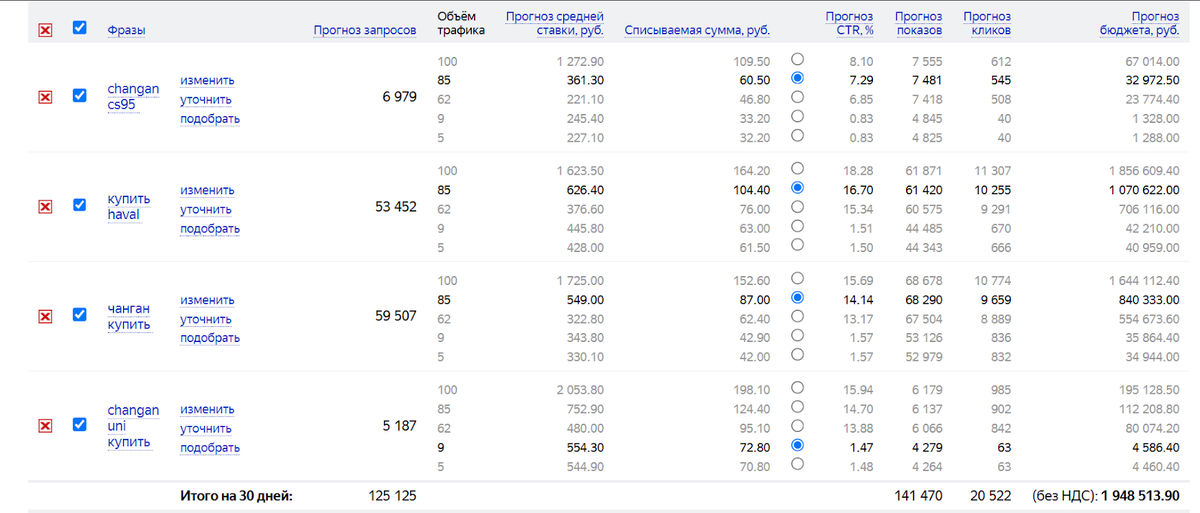Choose 62 traffic radio for чанган купить
The height and width of the screenshot is (513, 1200).
pyautogui.click(x=797, y=316)
